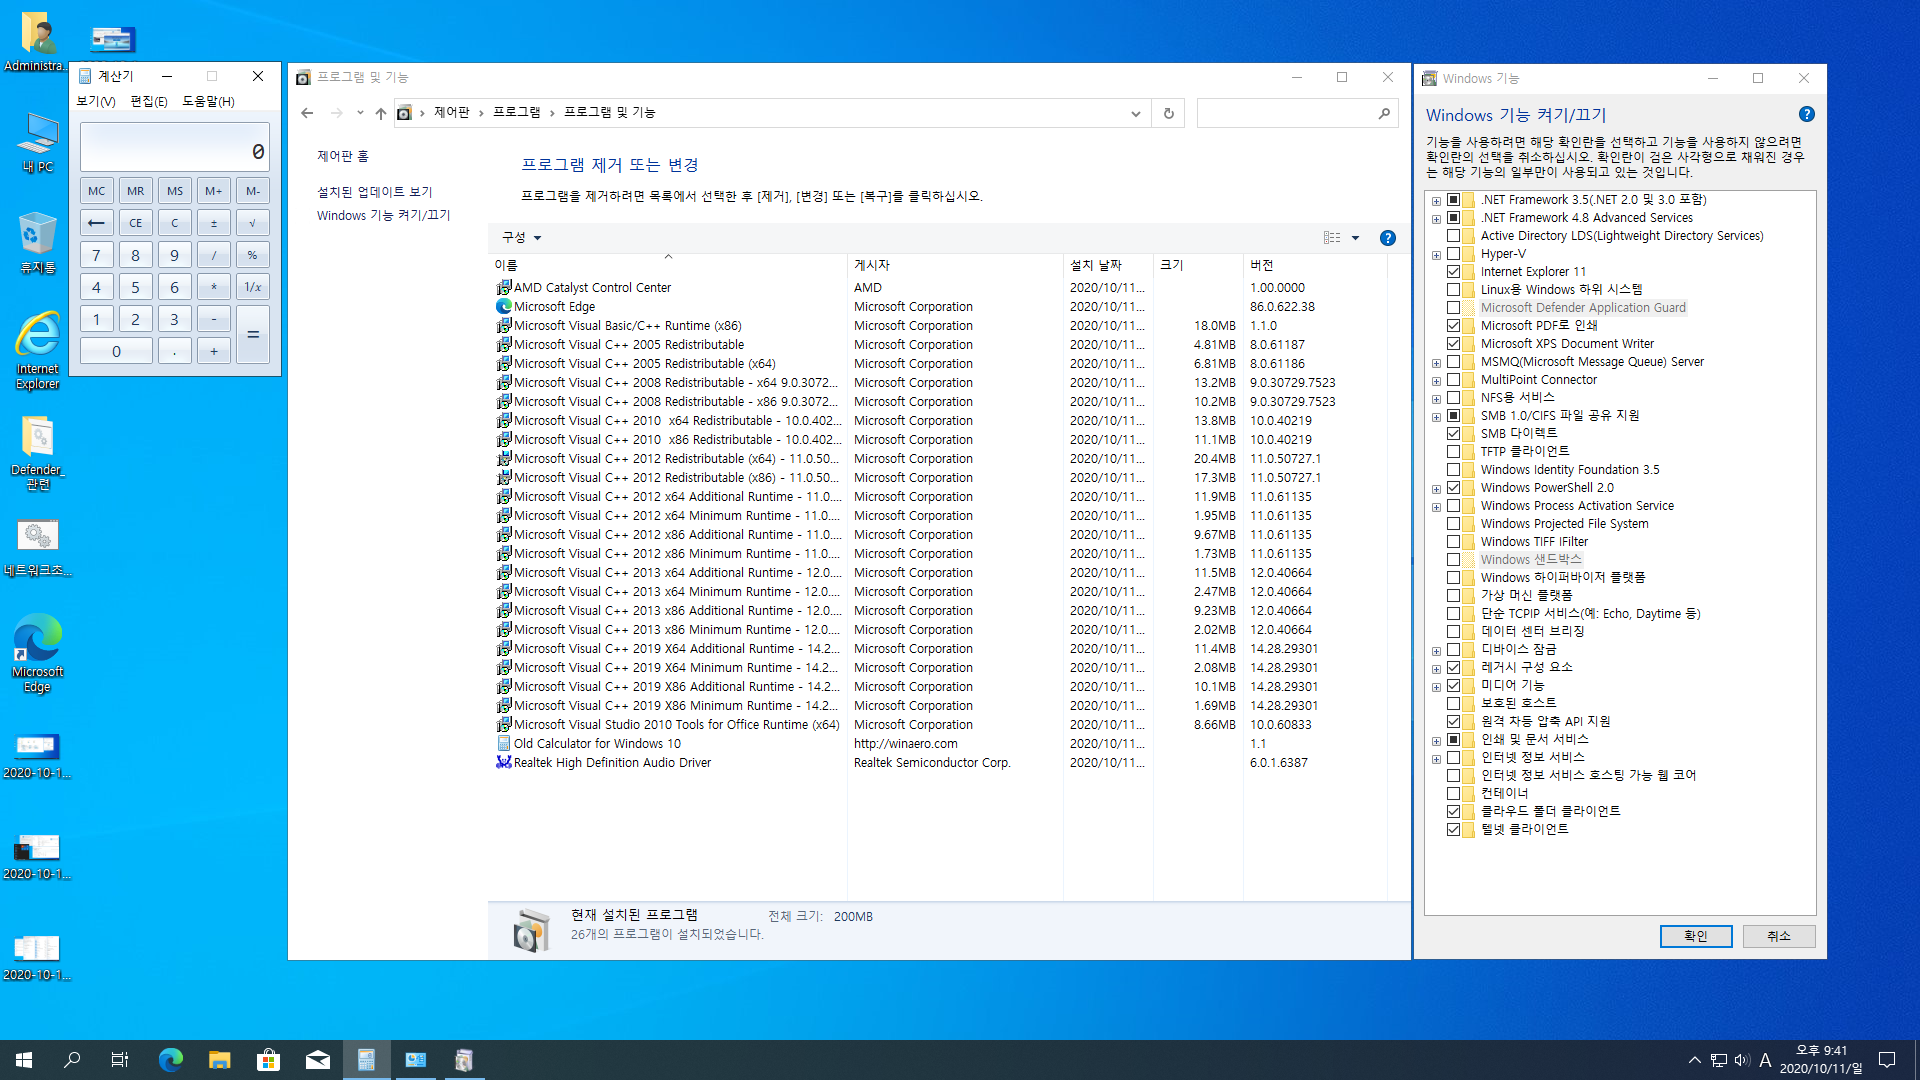Uncheck the Internet Explorer 11 feature
Screen dimensions: 1920x1080
coord(1453,272)
